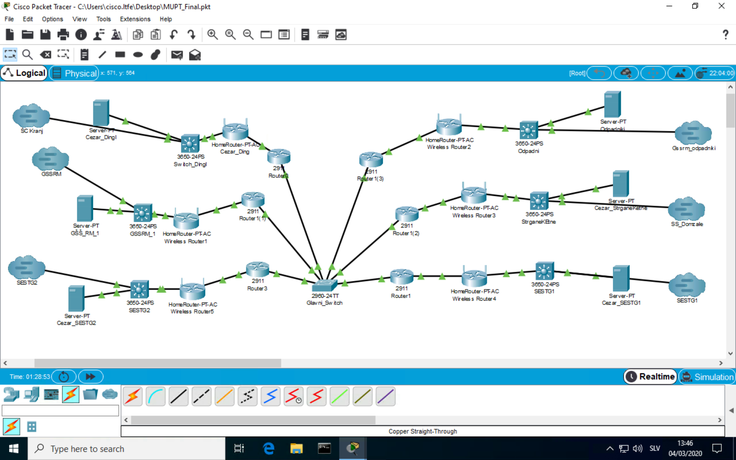
Task: Choose the Console cable connection
Action: tap(155, 397)
